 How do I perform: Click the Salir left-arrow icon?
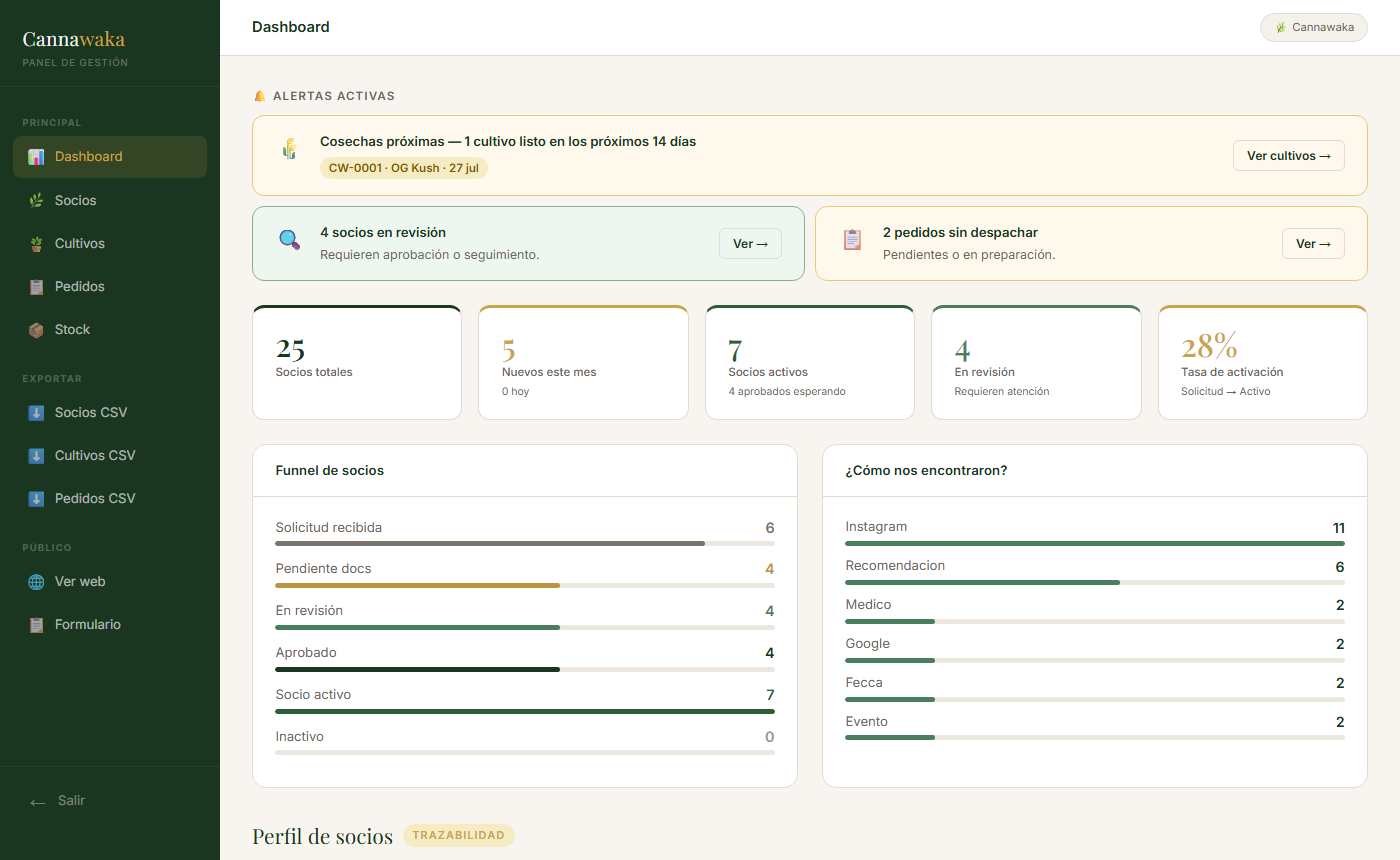[38, 802]
